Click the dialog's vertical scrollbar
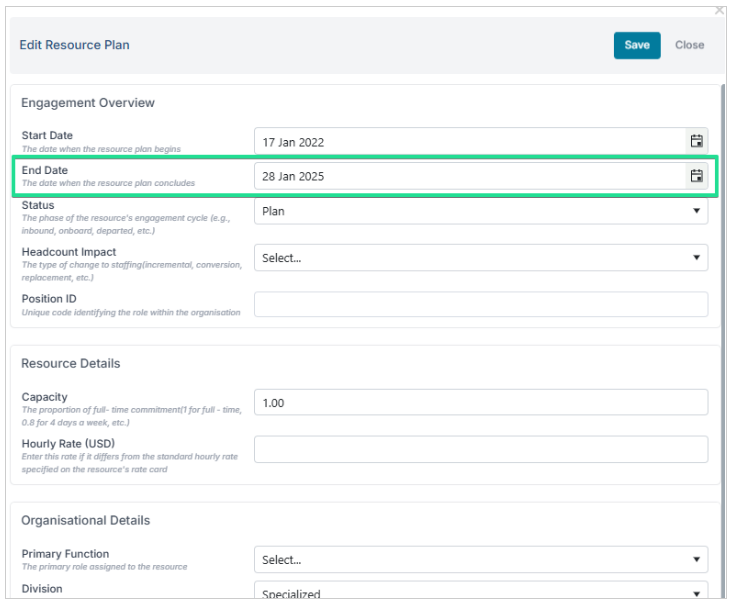The width and height of the screenshot is (739, 606). pos(723,339)
